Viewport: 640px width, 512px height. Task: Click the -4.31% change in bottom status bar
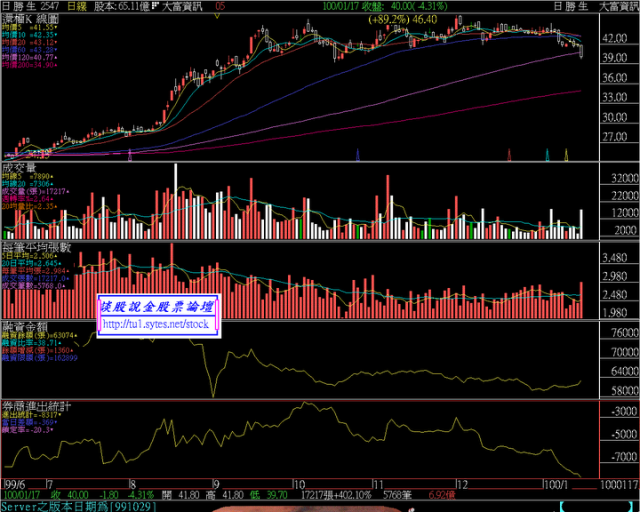pyautogui.click(x=141, y=495)
